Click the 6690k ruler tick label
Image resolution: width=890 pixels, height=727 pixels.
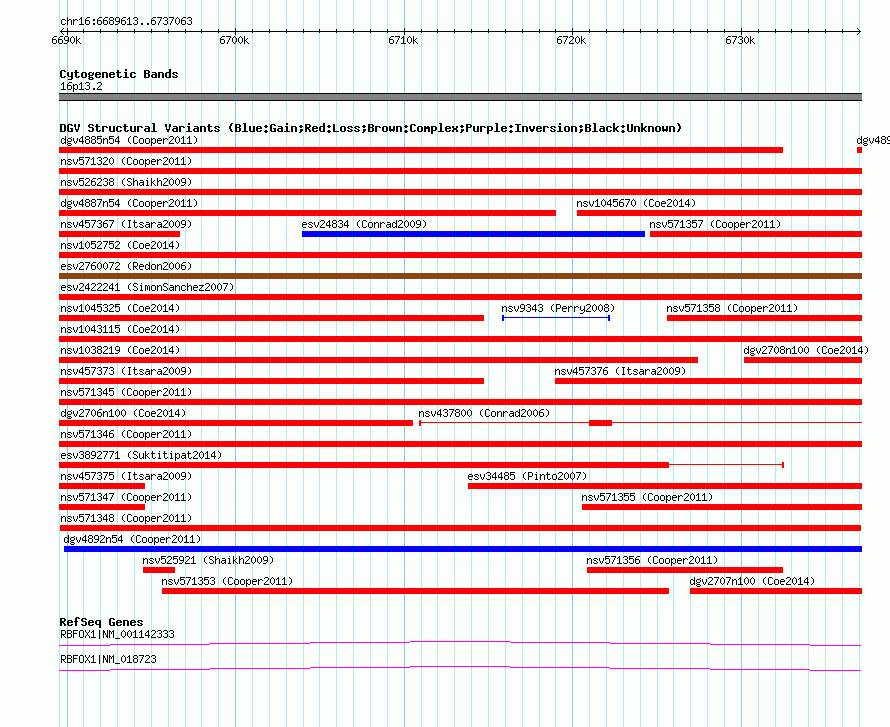[x=66, y=40]
